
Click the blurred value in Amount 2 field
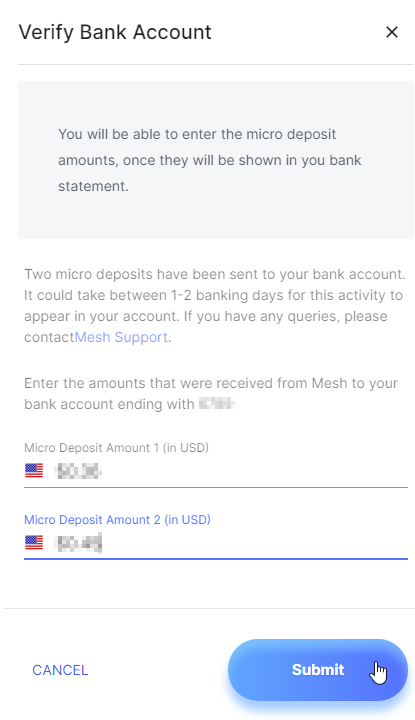[78, 543]
